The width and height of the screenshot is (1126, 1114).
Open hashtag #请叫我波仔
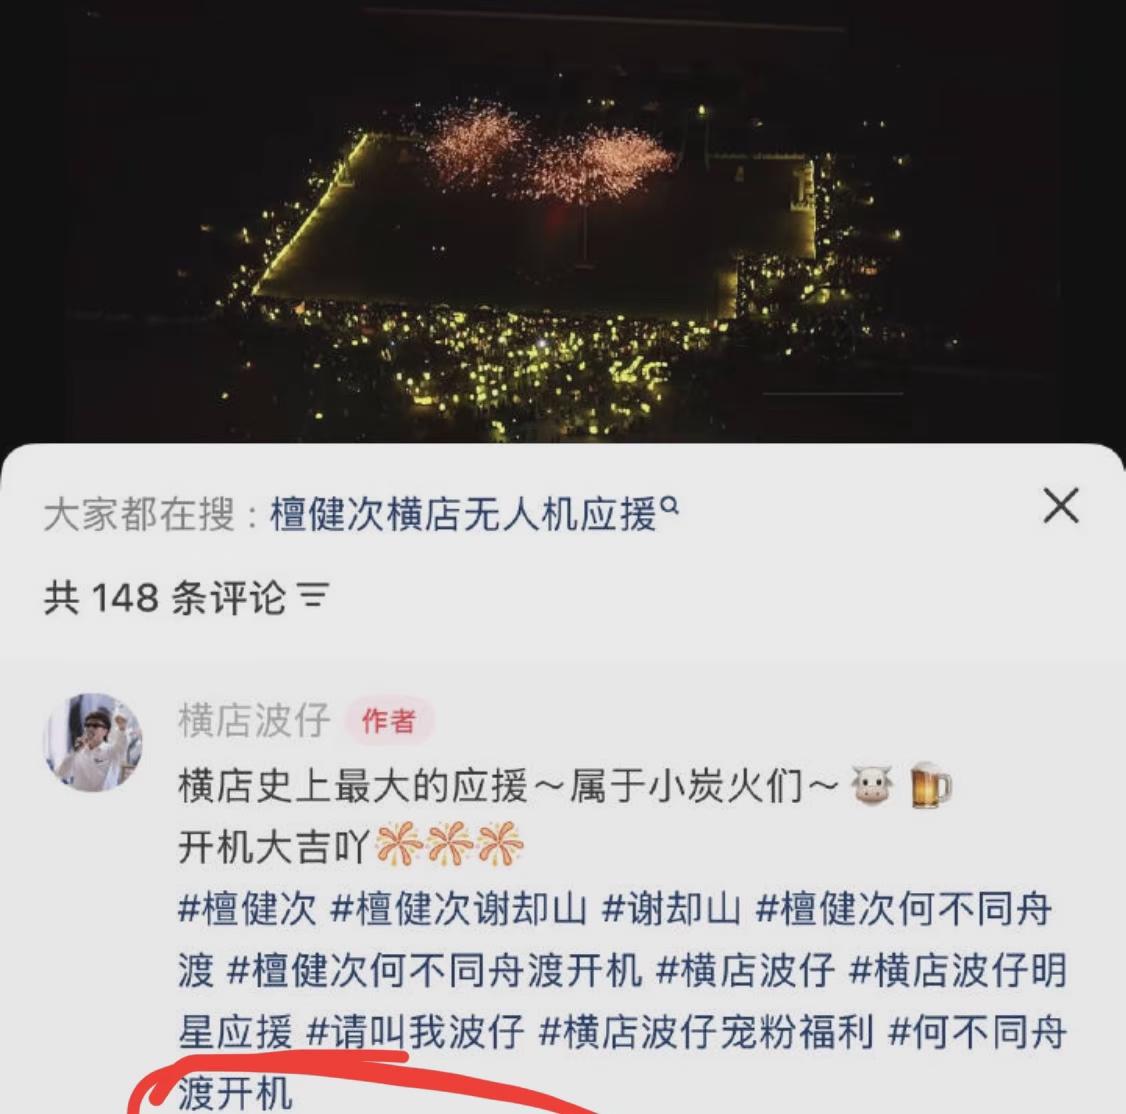pyautogui.click(x=414, y=1032)
